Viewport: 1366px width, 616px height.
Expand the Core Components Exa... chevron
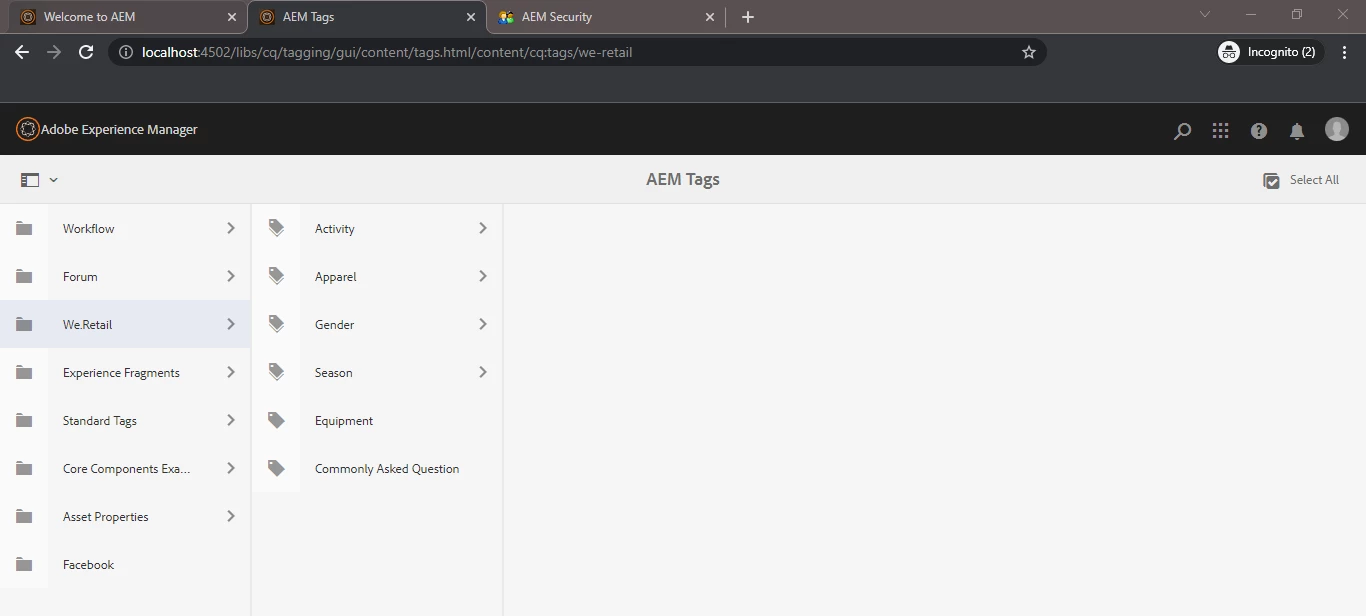click(x=231, y=468)
